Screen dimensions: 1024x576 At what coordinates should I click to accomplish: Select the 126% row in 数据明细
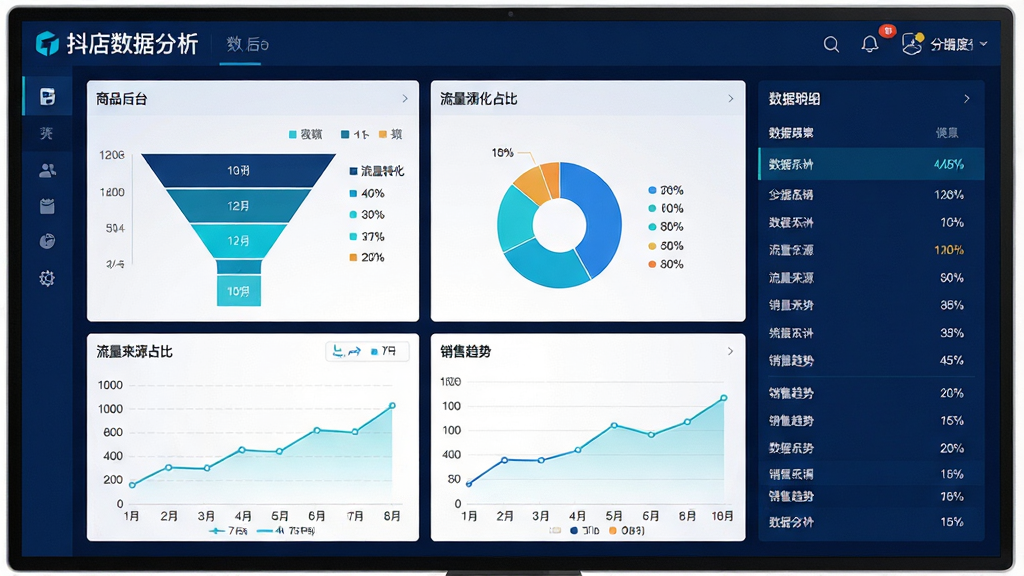click(x=871, y=195)
